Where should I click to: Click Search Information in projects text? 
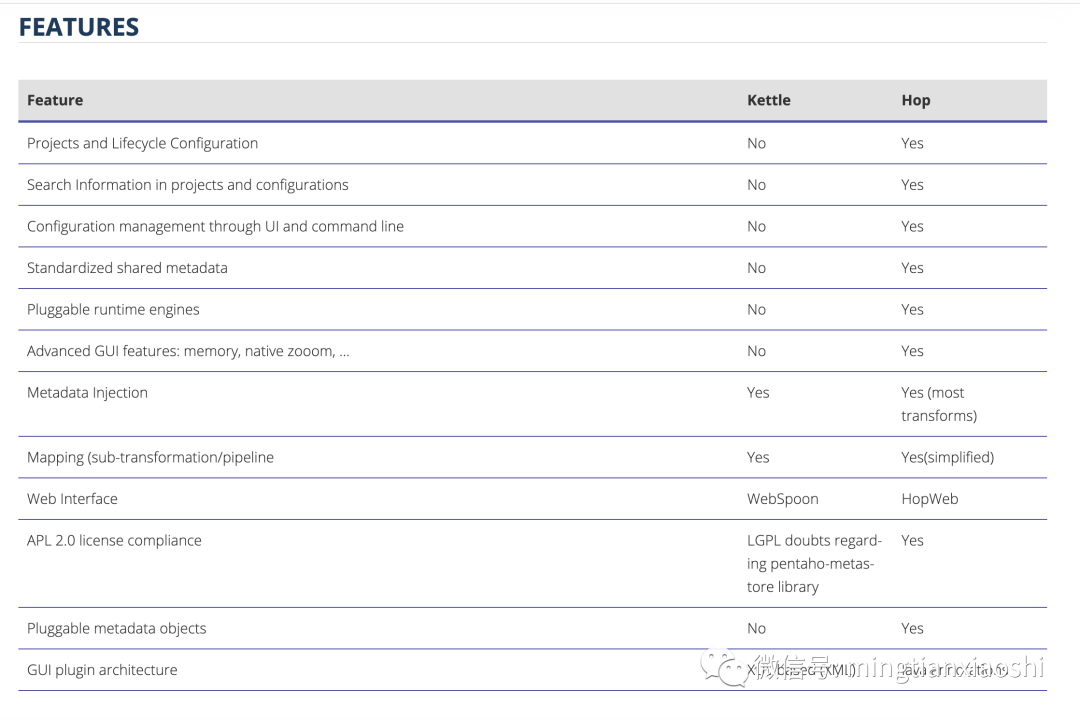(187, 185)
